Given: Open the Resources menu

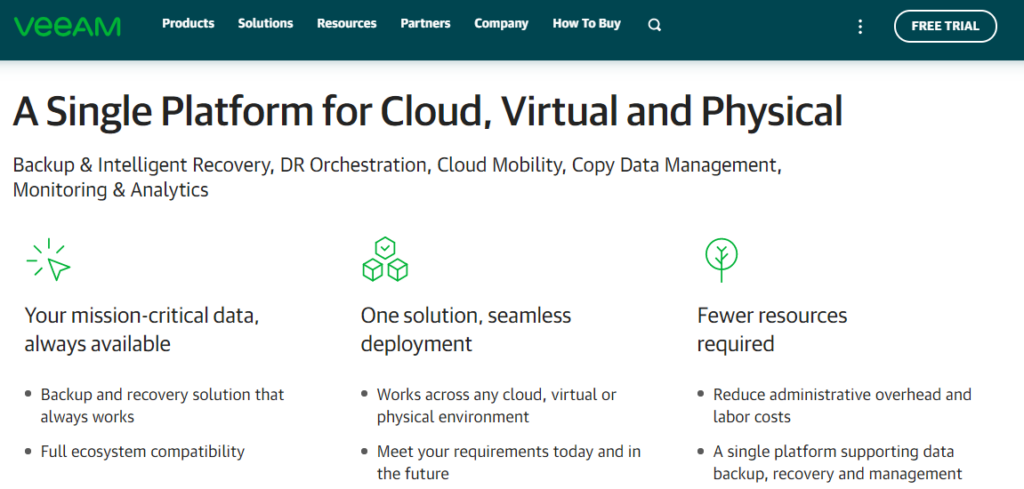Looking at the screenshot, I should coord(347,24).
